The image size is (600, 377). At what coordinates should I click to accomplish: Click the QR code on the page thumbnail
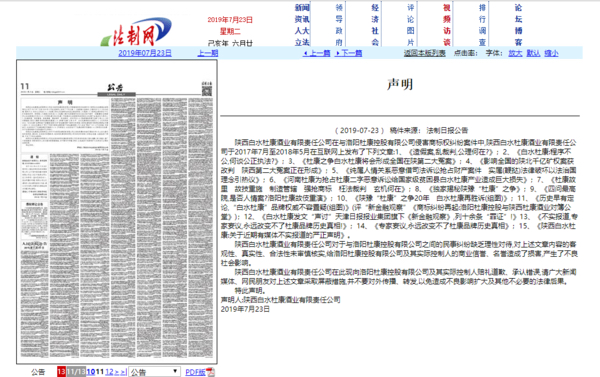(207, 91)
